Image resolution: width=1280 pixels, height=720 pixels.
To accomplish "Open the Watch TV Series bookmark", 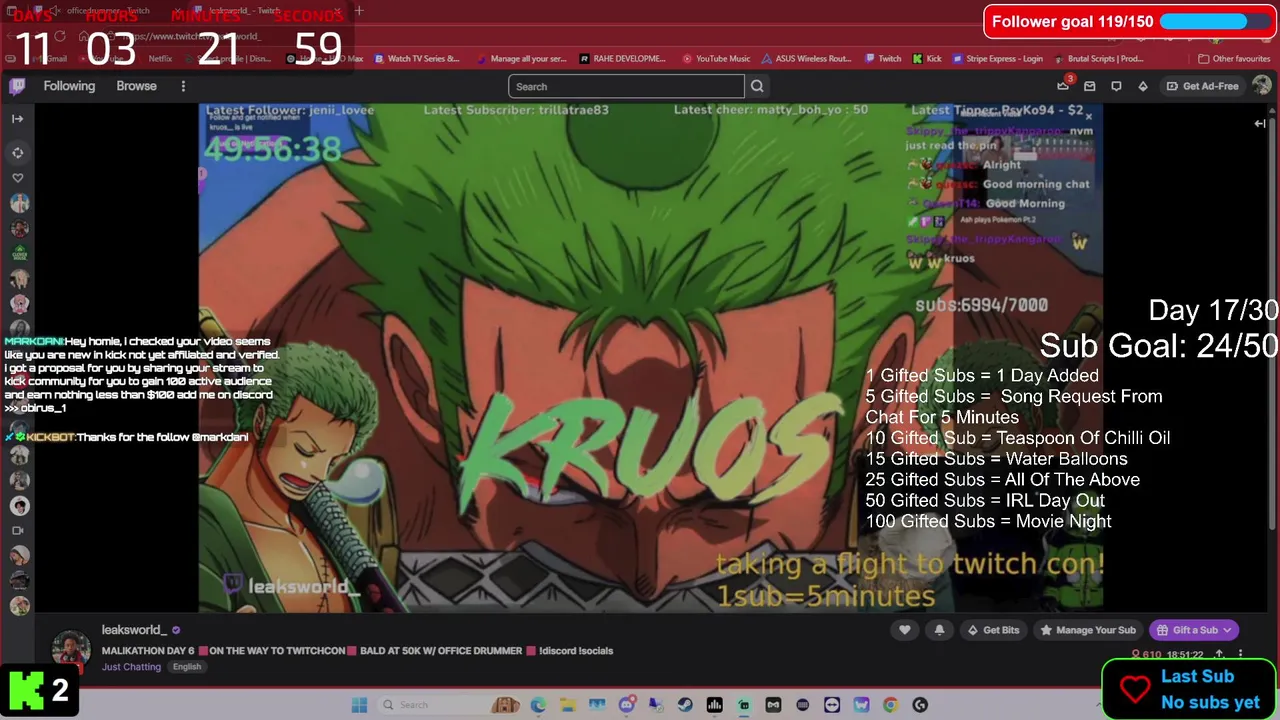I will 417,59.
